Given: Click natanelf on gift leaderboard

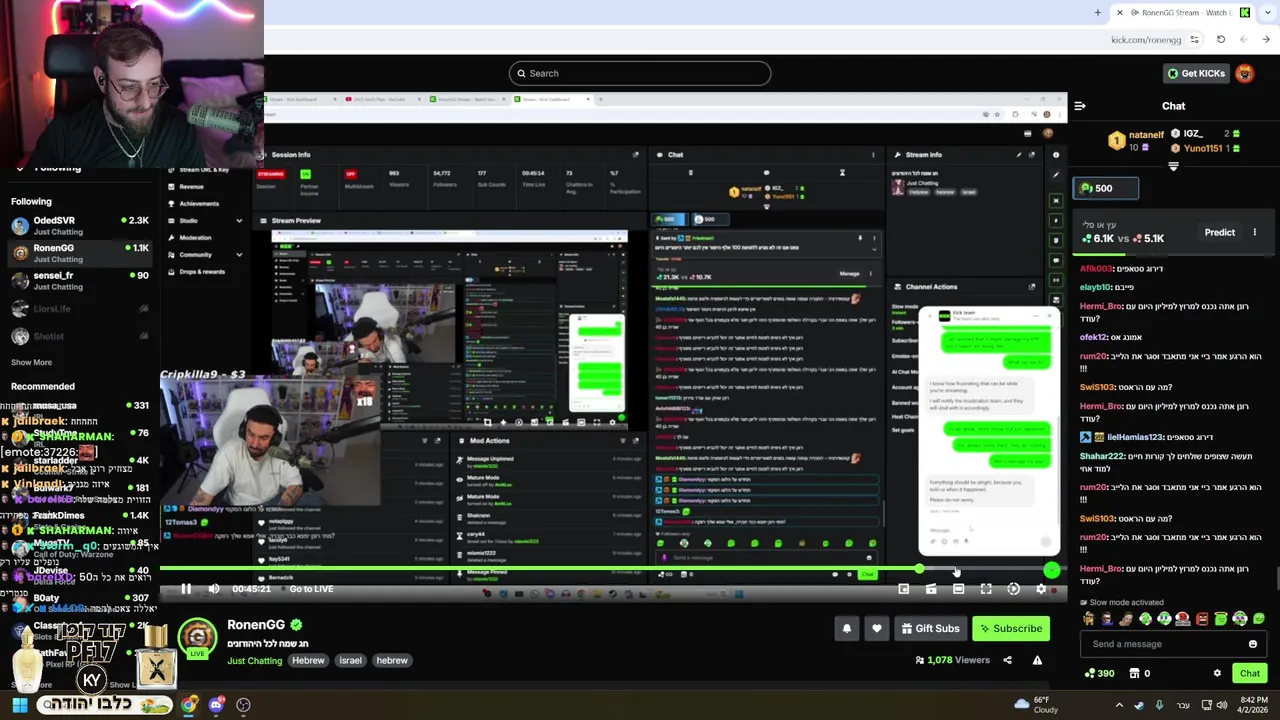Looking at the screenshot, I should (1146, 134).
